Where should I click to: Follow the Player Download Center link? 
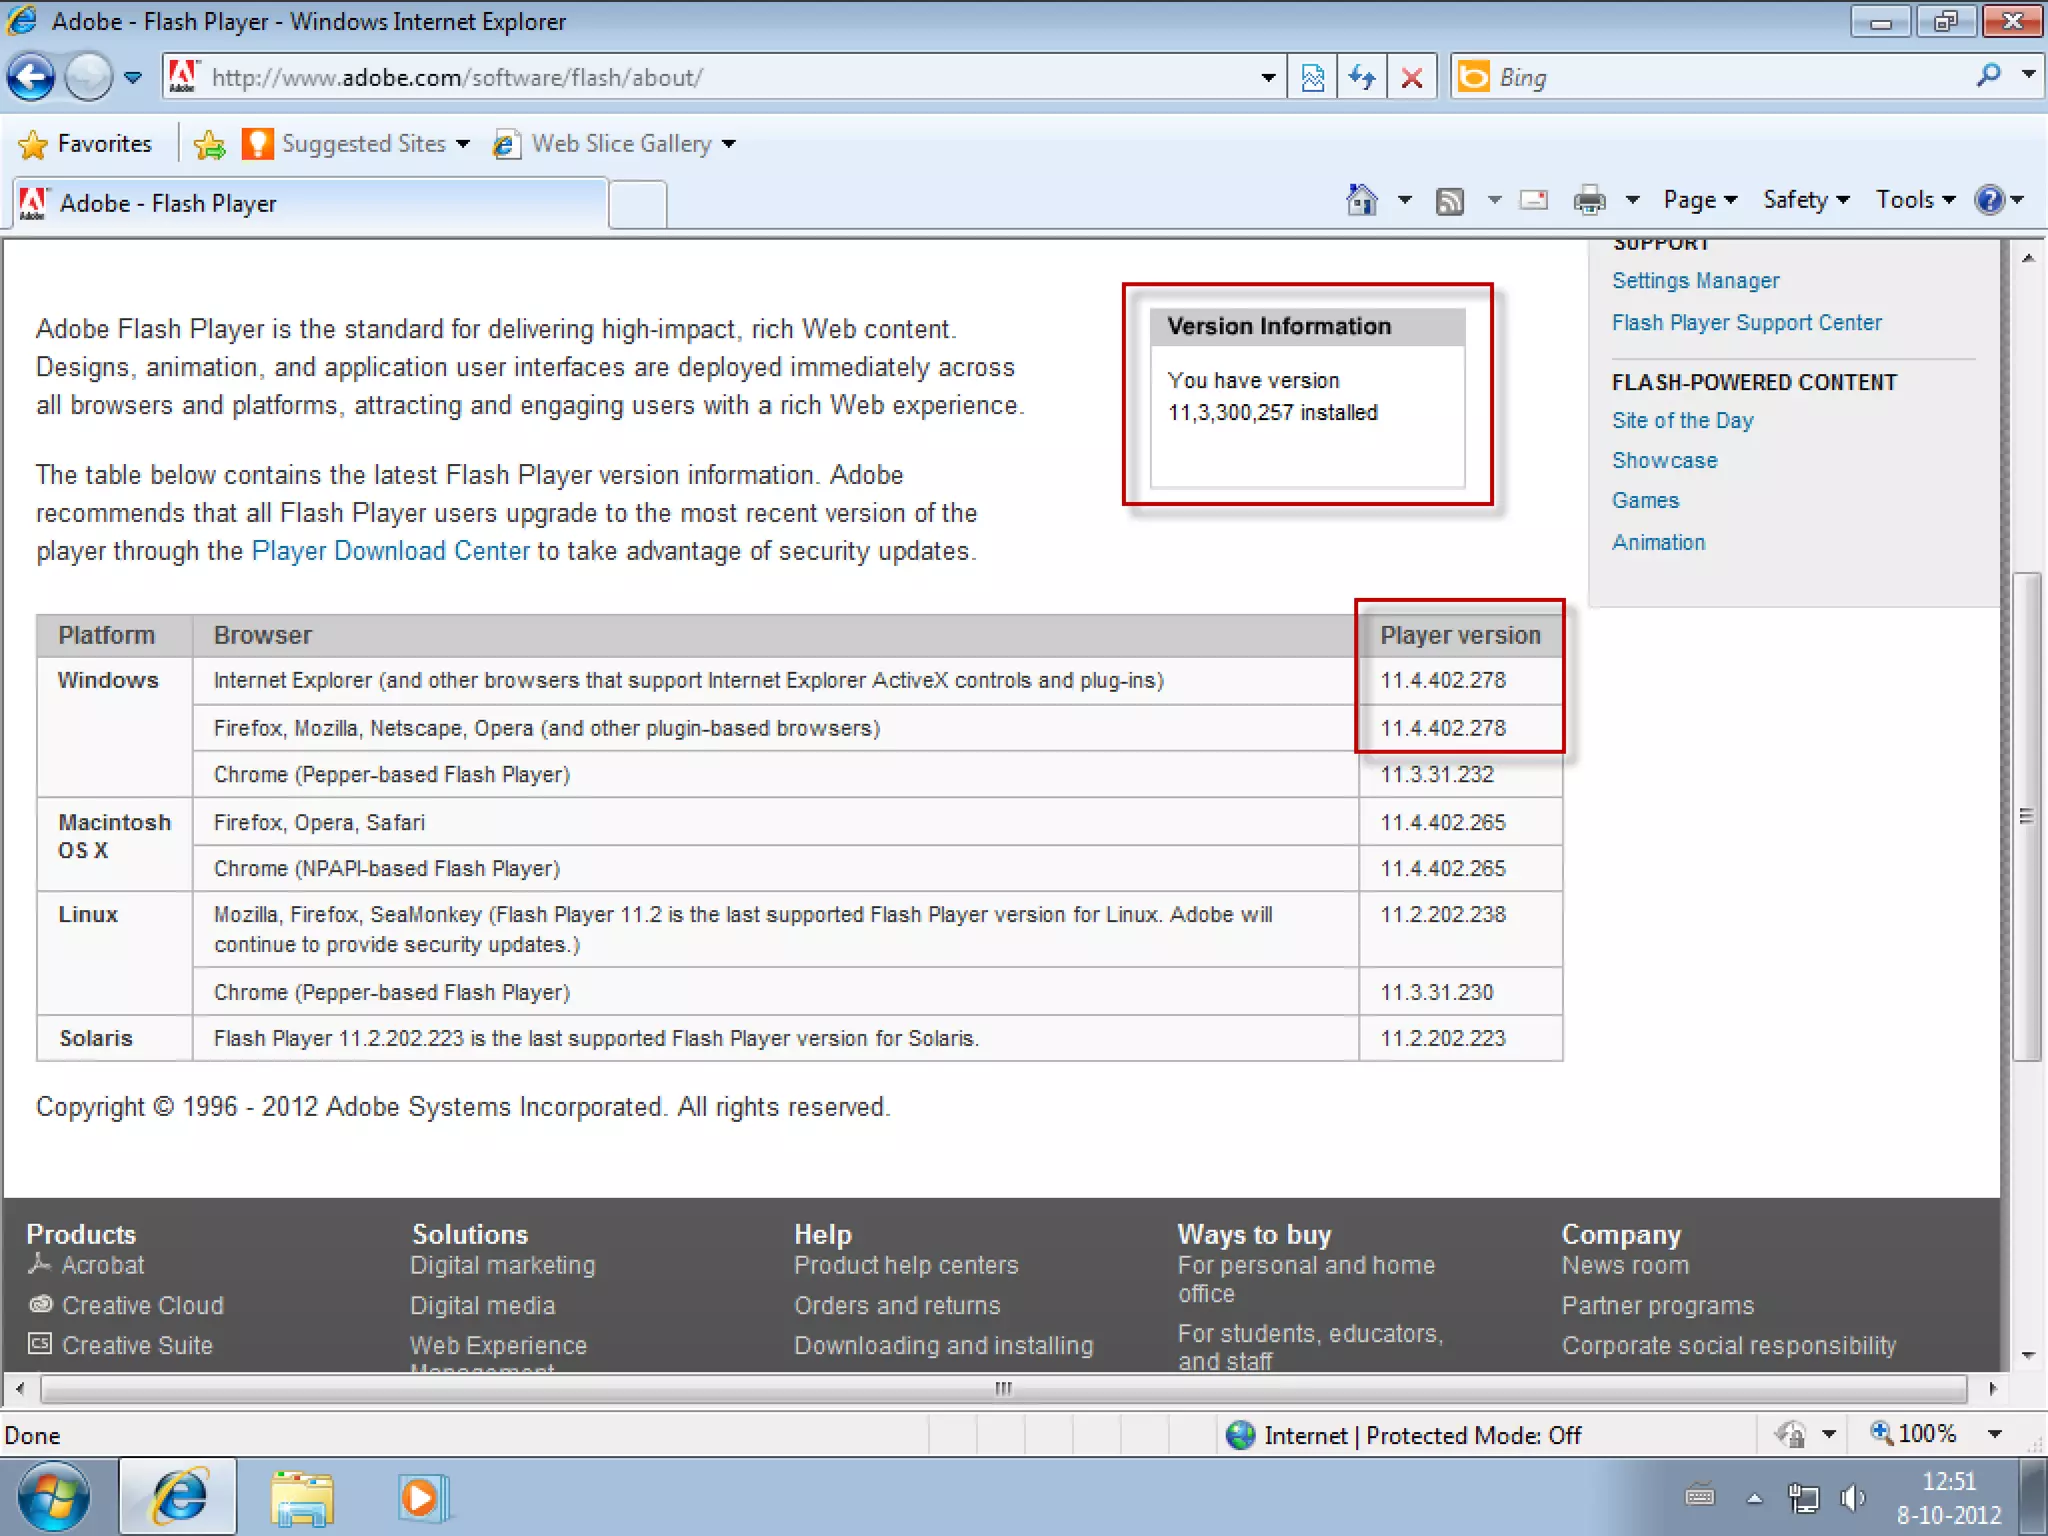click(390, 551)
